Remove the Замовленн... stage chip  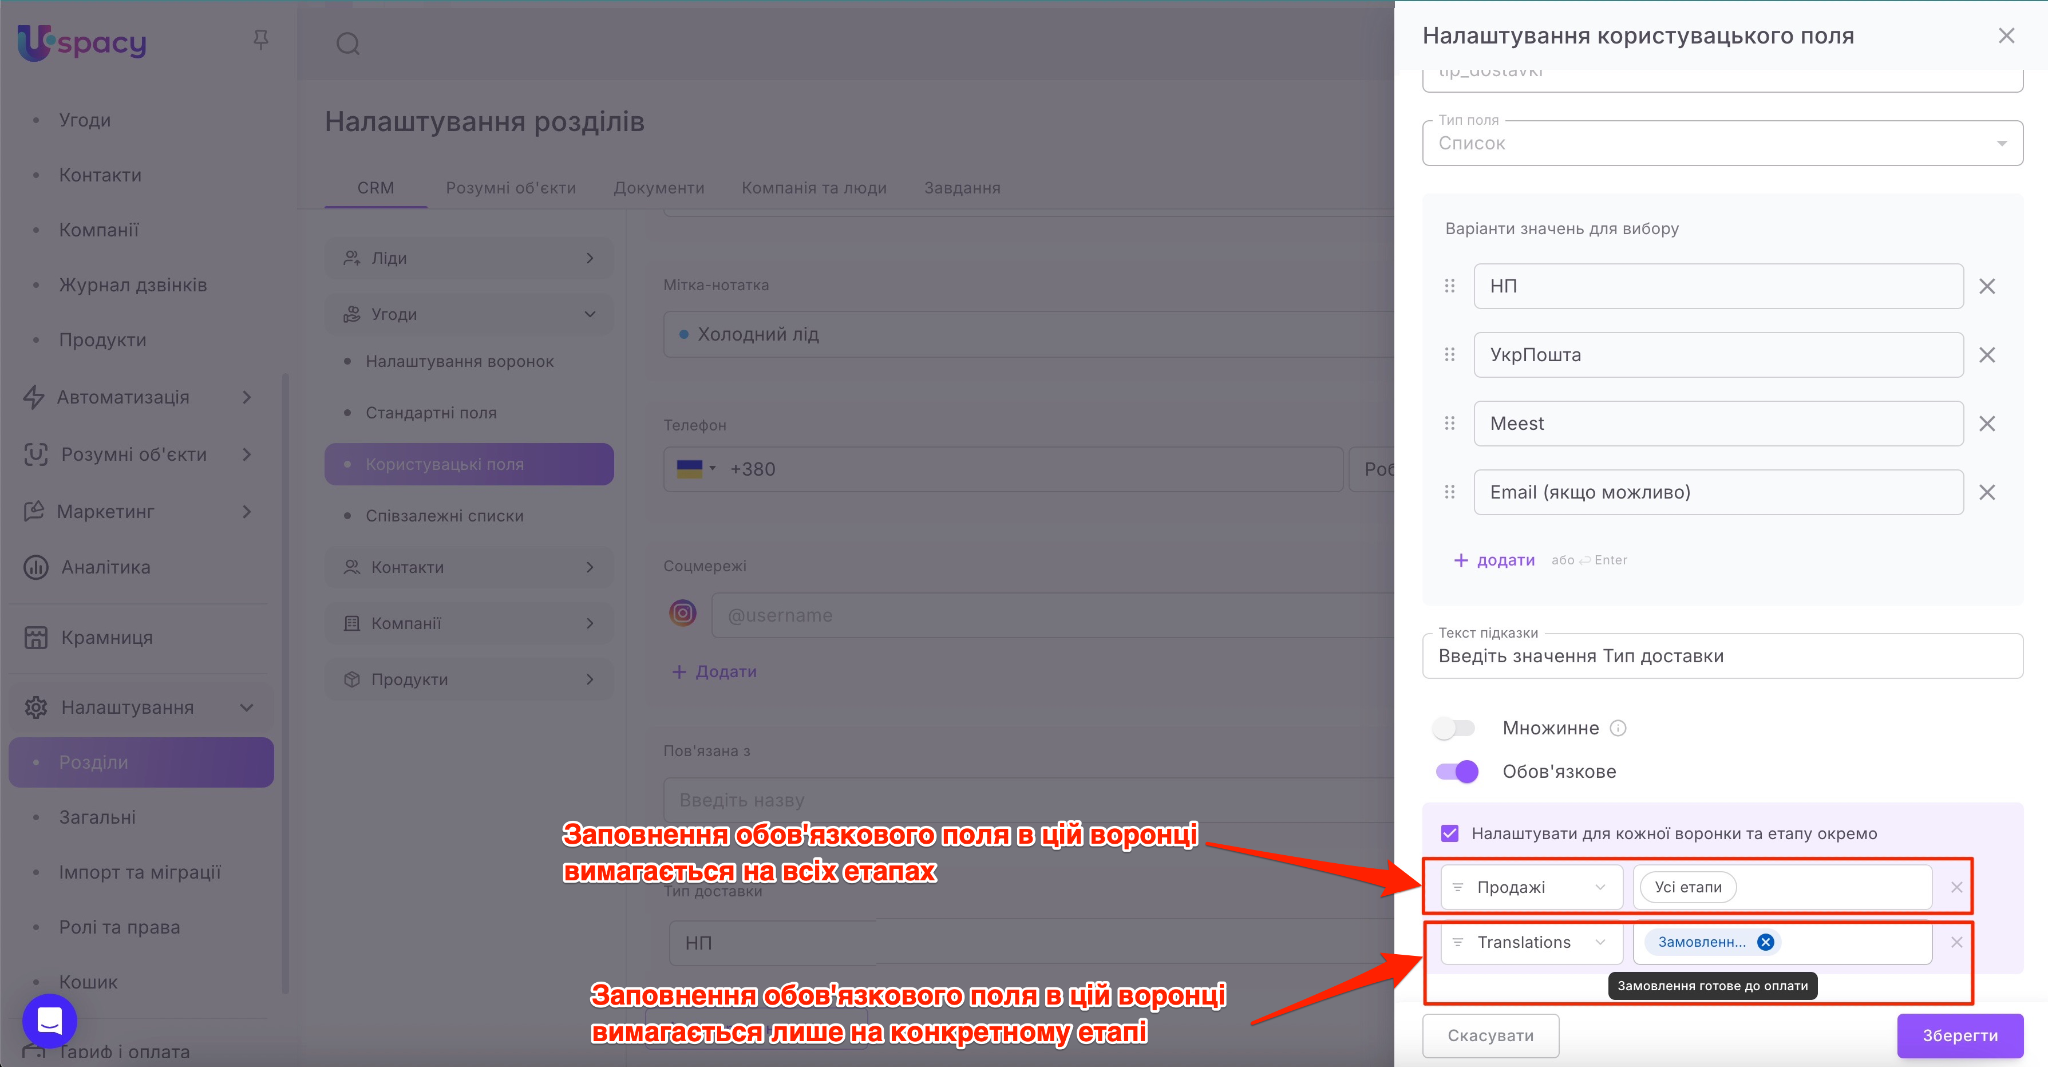tap(1766, 942)
